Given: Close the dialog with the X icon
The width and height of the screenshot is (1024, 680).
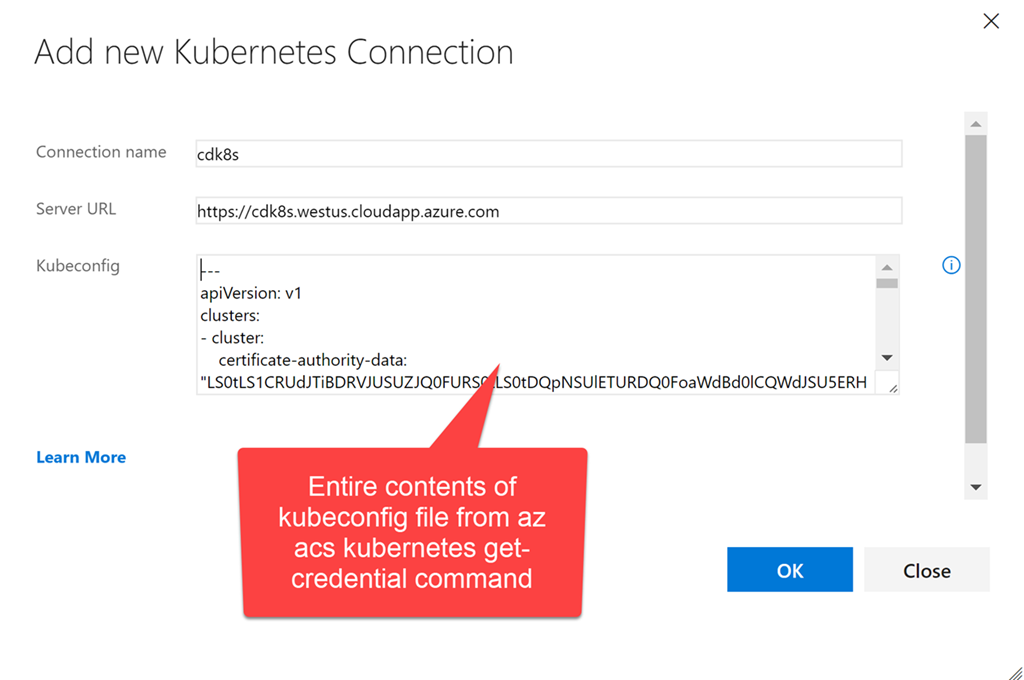Looking at the screenshot, I should 991,21.
